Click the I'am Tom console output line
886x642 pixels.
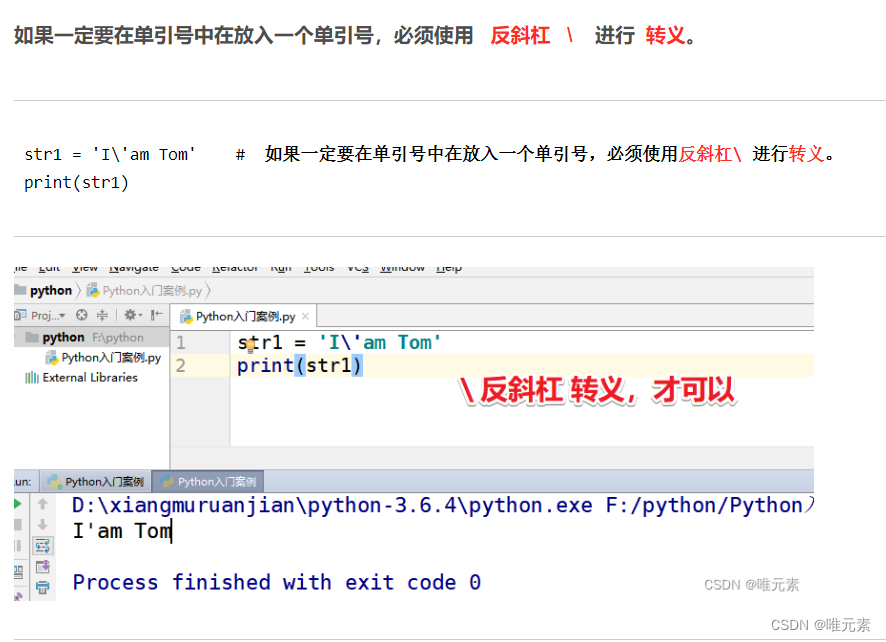click(x=121, y=531)
